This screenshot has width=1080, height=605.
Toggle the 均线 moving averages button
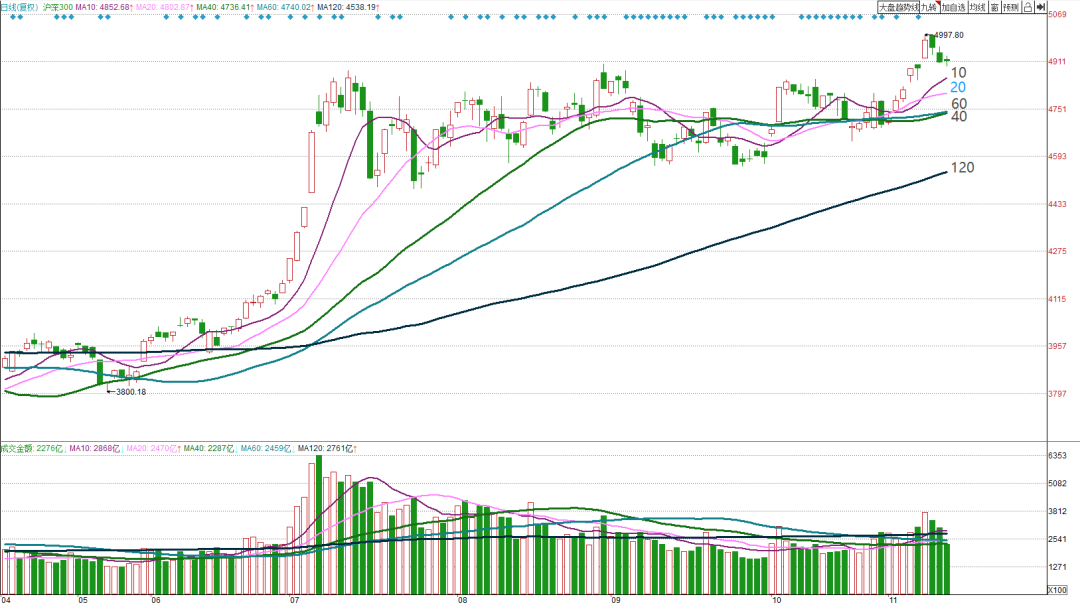[977, 7]
